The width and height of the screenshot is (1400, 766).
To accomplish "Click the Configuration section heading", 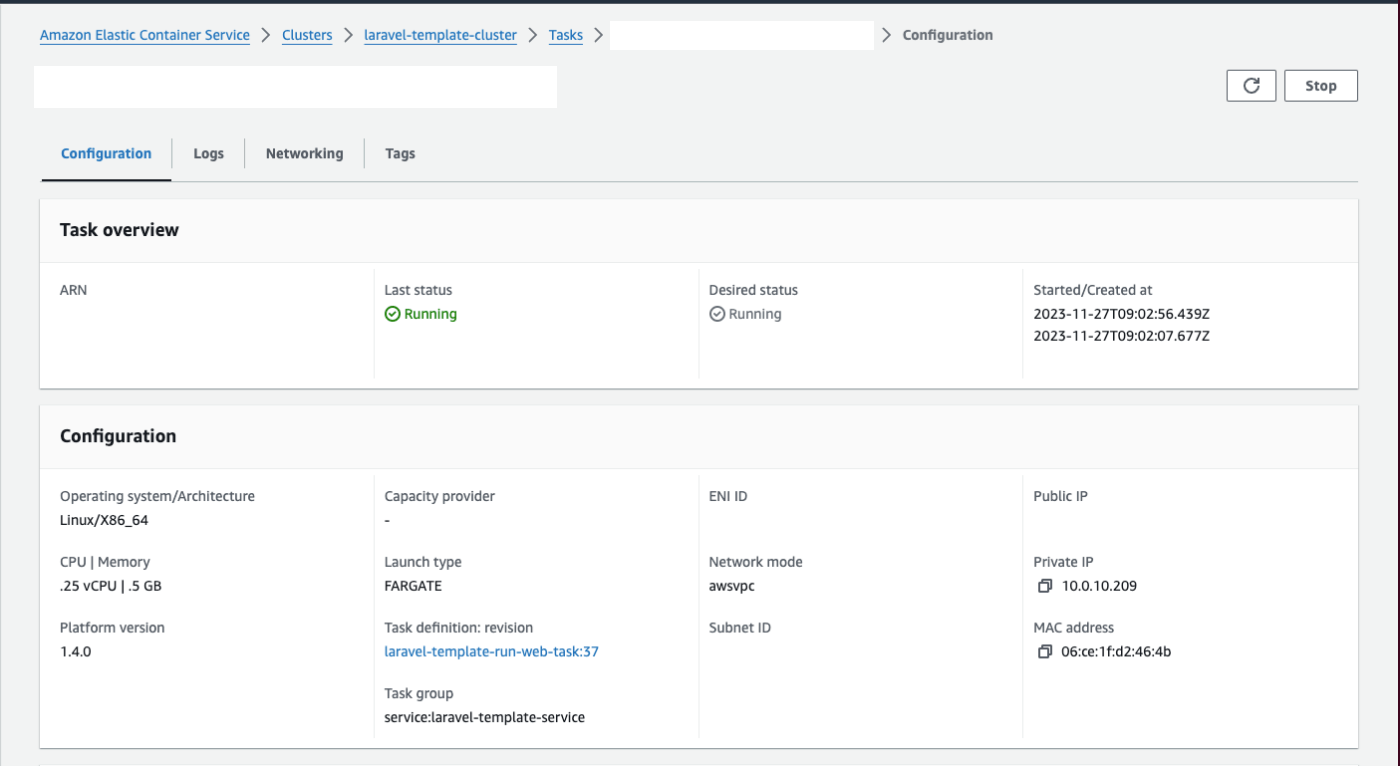I will [x=118, y=436].
